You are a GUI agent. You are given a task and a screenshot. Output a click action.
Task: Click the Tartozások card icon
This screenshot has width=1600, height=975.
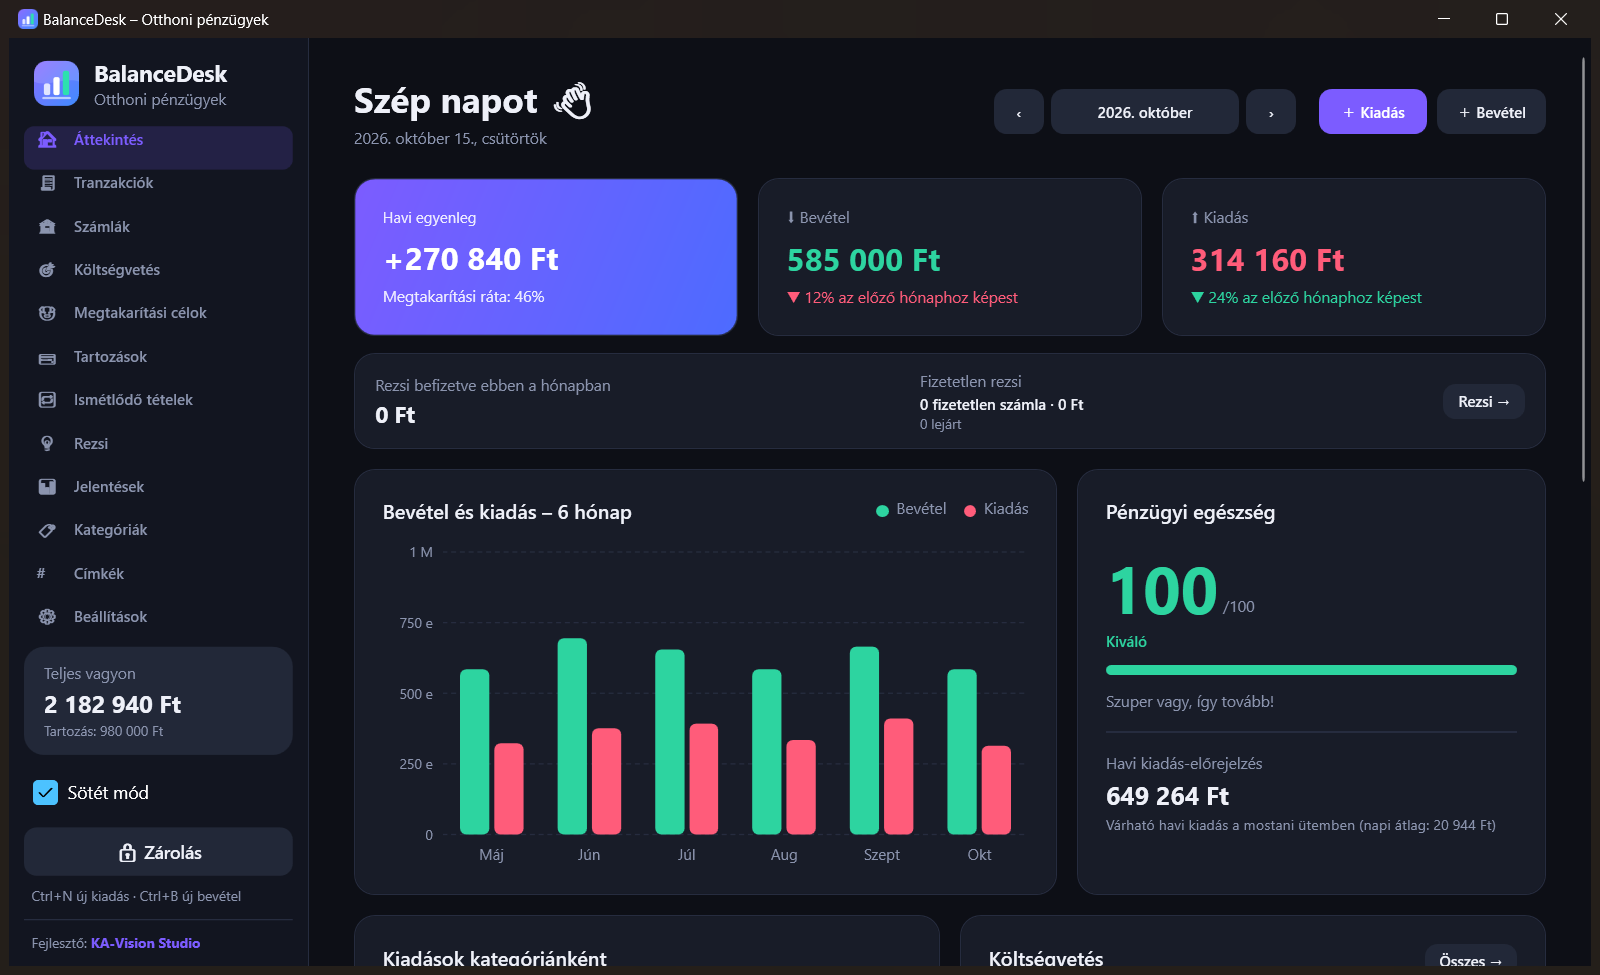(x=47, y=357)
